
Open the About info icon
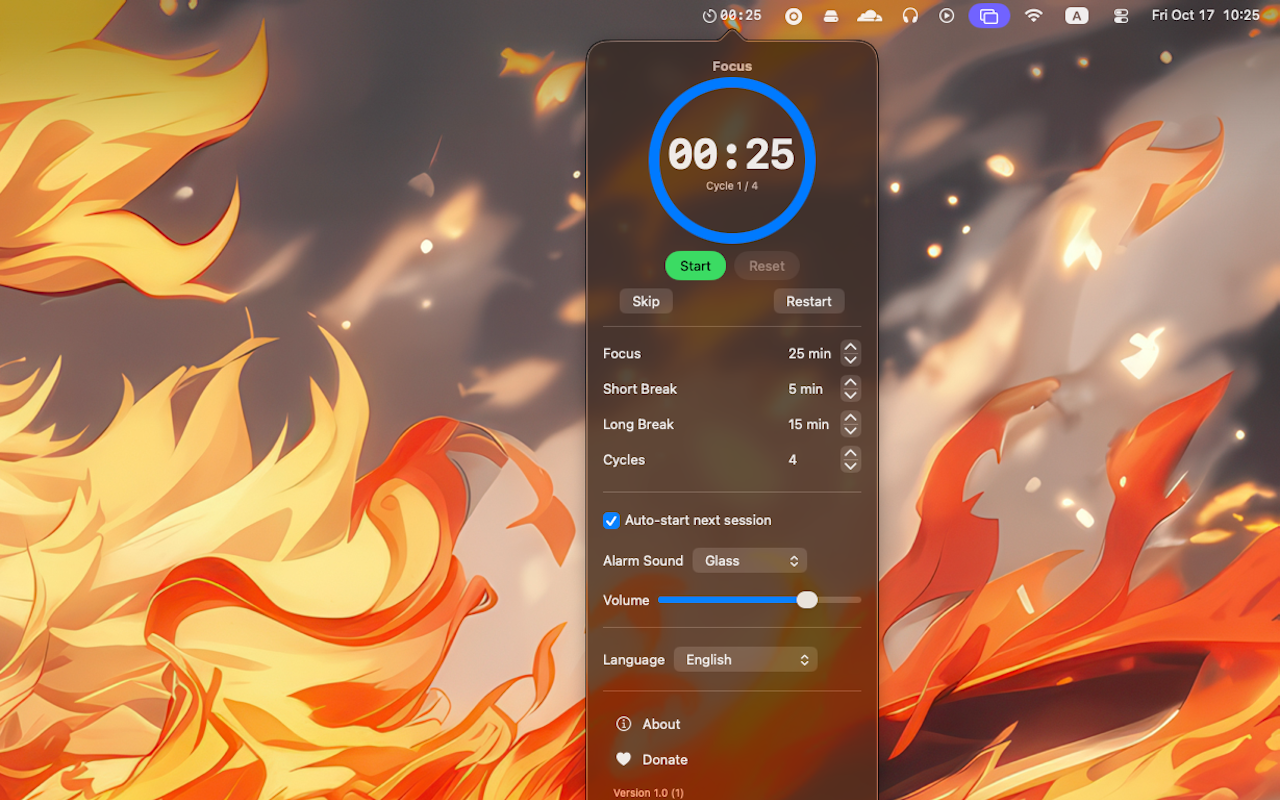click(x=625, y=723)
